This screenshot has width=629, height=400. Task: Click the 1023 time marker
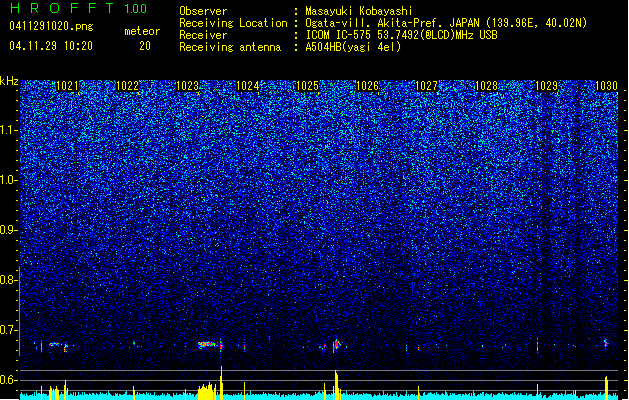[188, 86]
